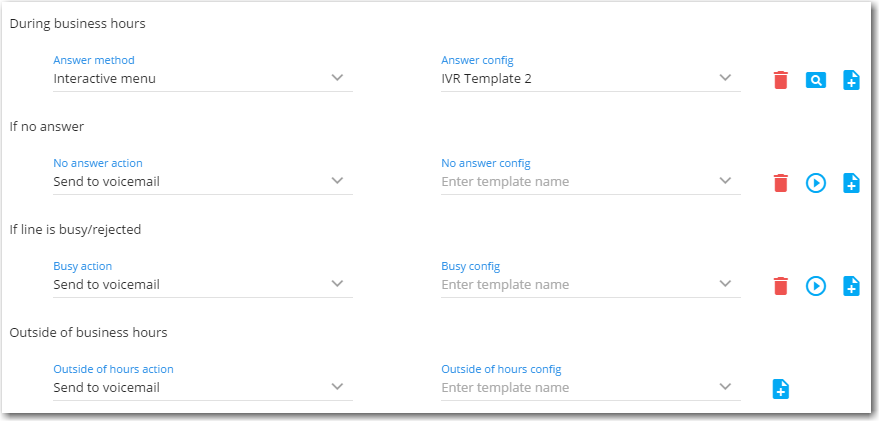Open the No answer action dropdown

(203, 182)
